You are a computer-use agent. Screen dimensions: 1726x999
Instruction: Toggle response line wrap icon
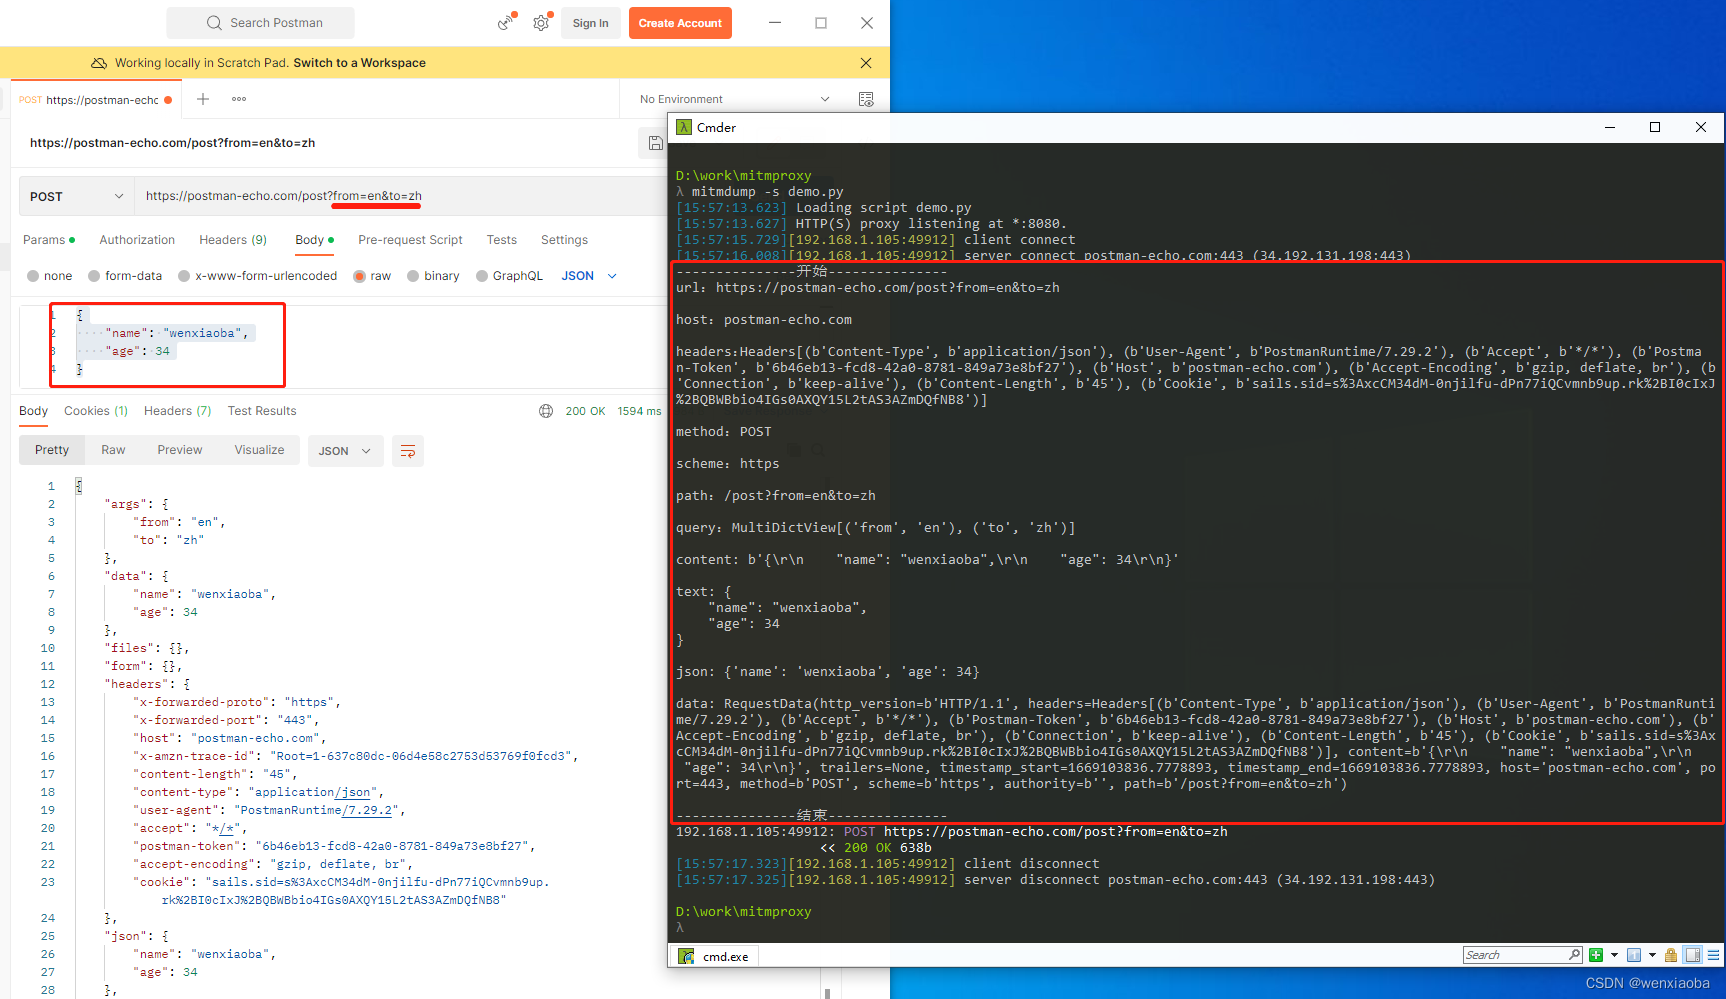[408, 451]
